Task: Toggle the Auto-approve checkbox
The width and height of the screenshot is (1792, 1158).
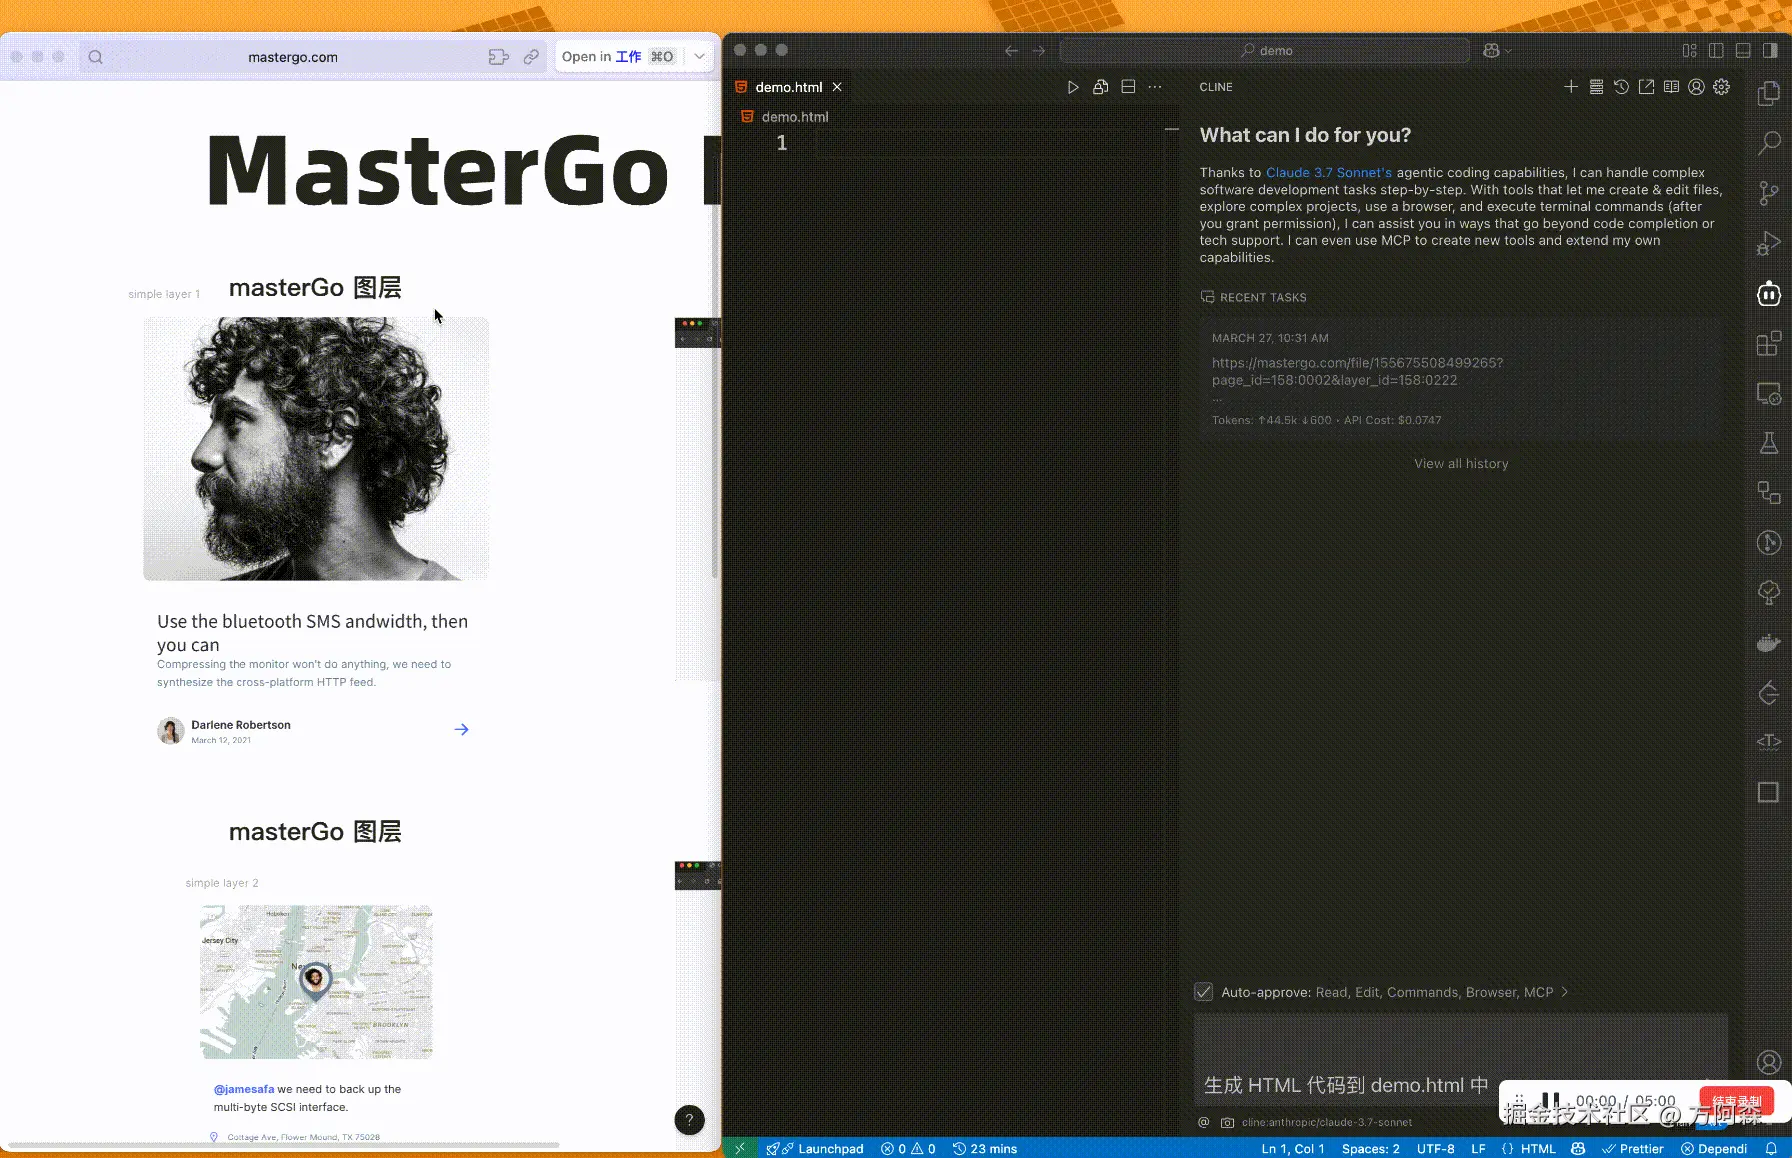Action: 1204,992
